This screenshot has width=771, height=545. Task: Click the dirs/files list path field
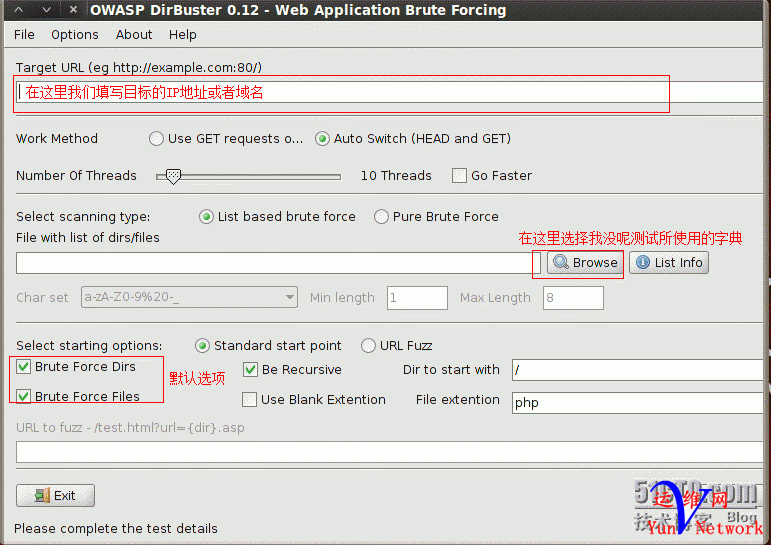coord(278,263)
